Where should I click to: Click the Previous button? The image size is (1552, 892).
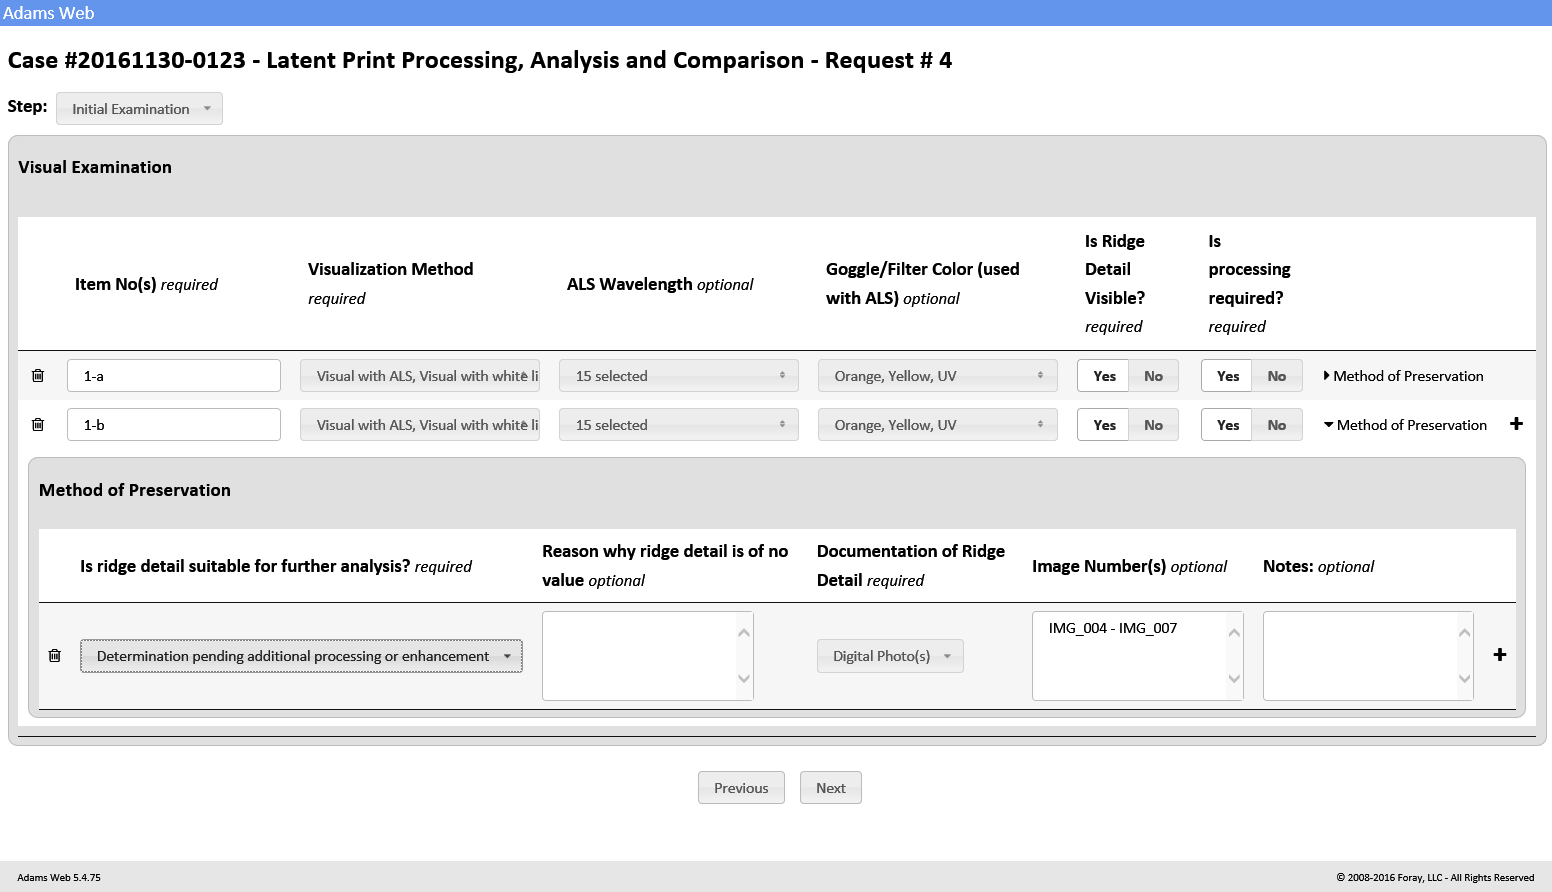(x=741, y=788)
